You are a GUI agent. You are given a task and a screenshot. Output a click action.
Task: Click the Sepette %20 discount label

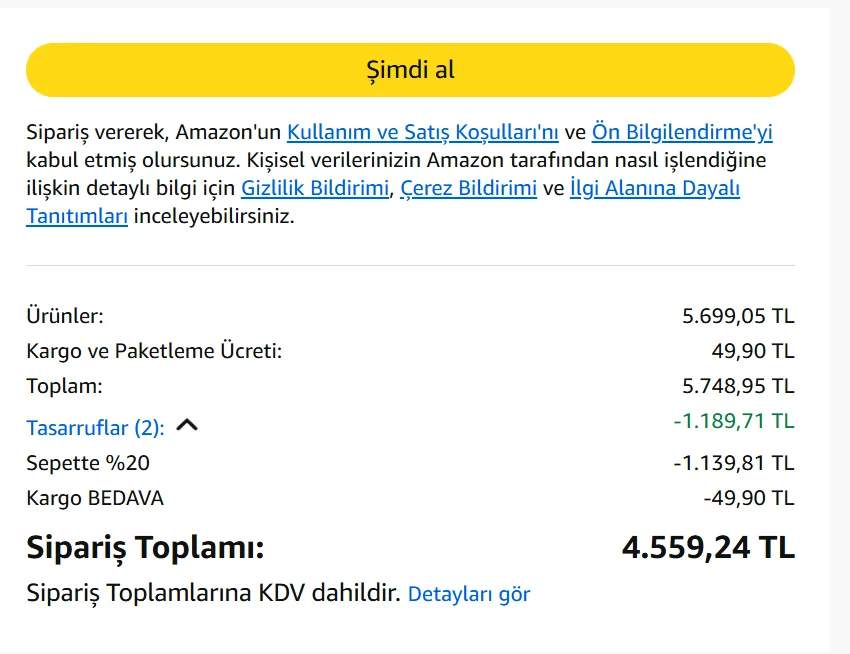coord(88,463)
